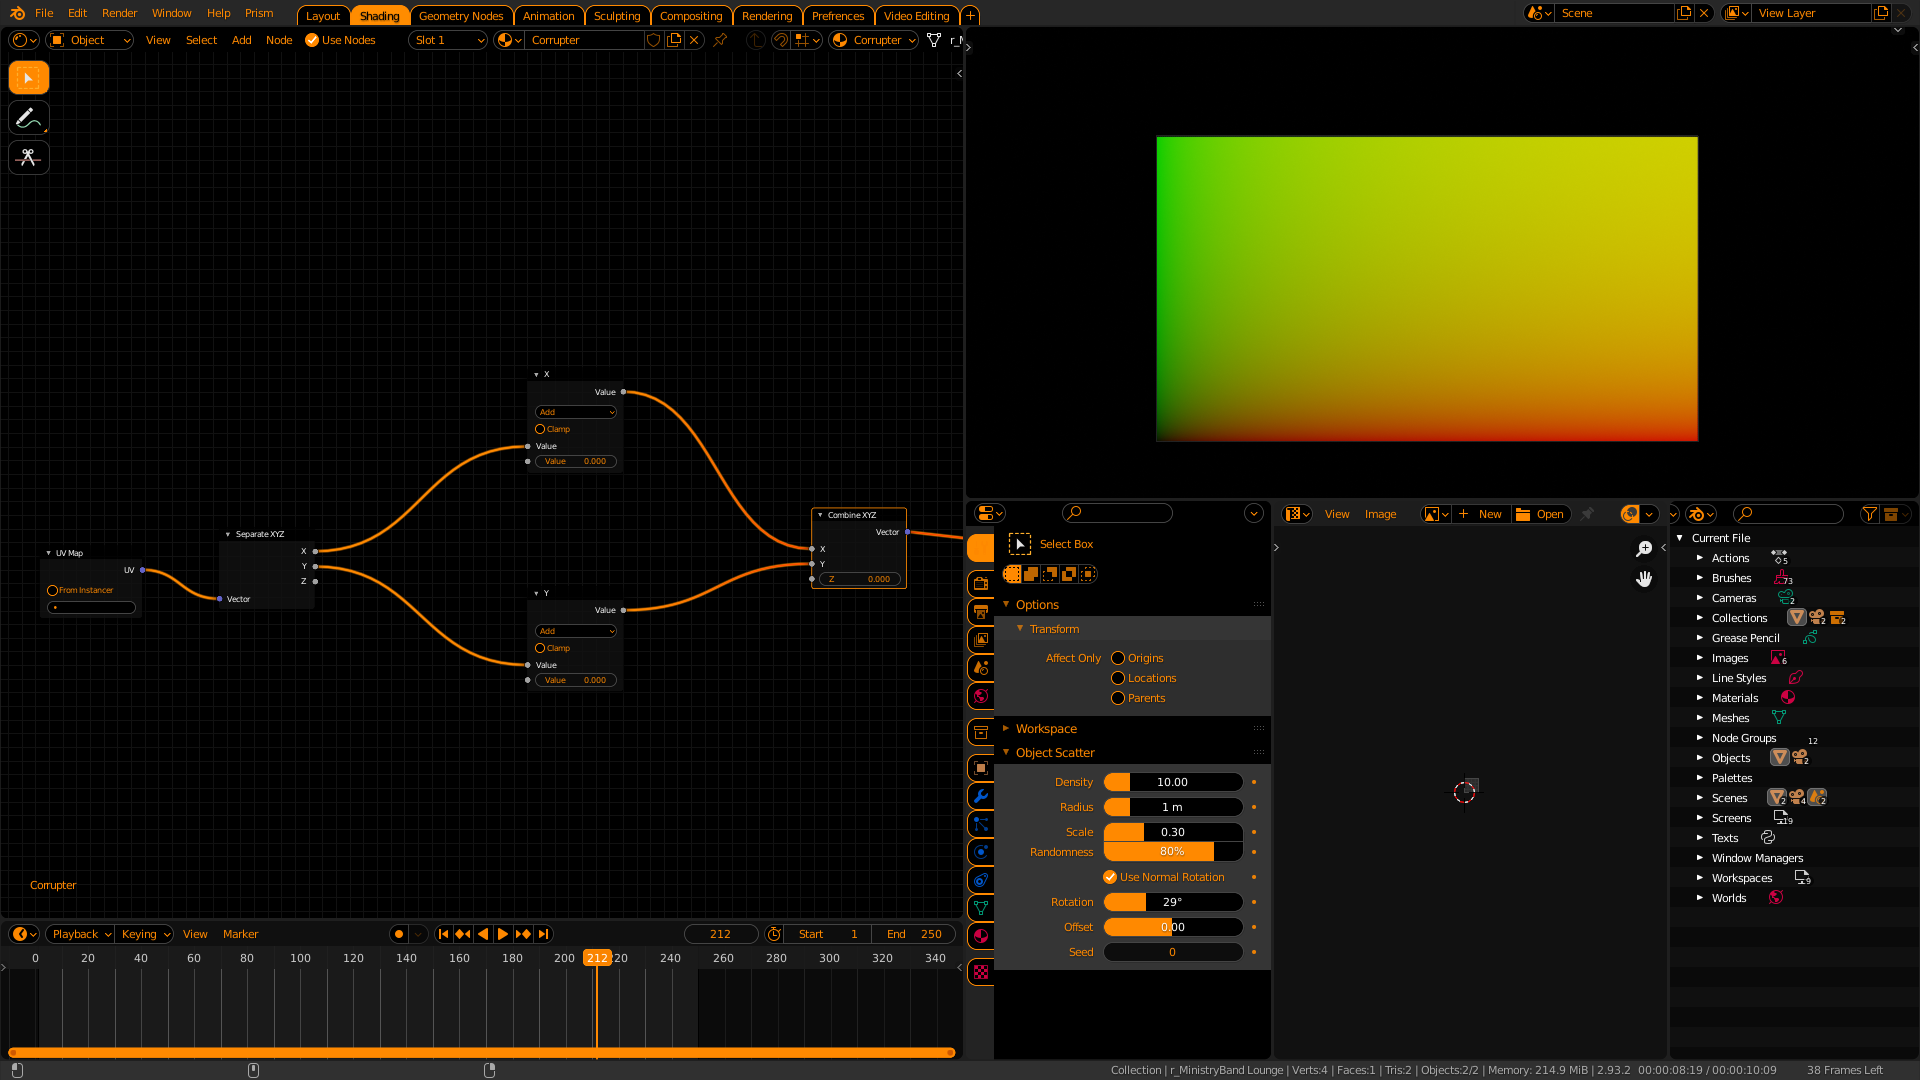Open the node editor Add menu
The width and height of the screenshot is (1920, 1080).
click(241, 40)
